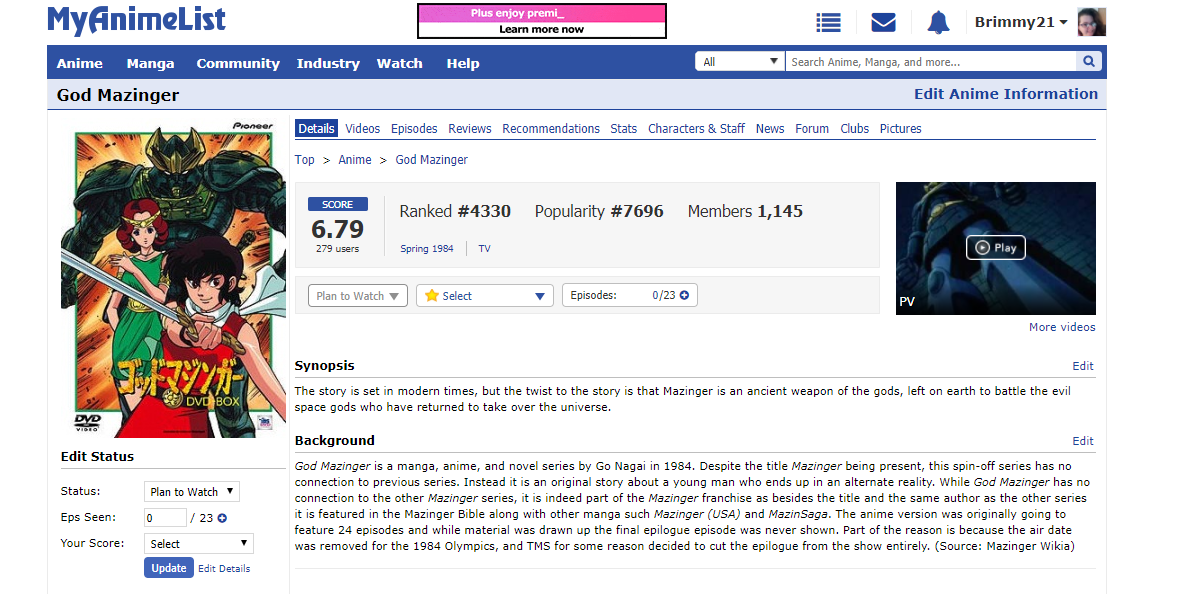
Task: Click the Ranked #4330 text
Action: click(x=455, y=211)
